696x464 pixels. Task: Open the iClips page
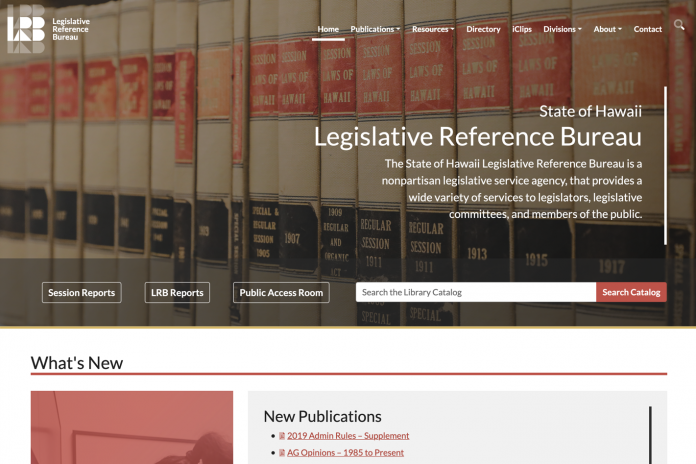pyautogui.click(x=522, y=29)
